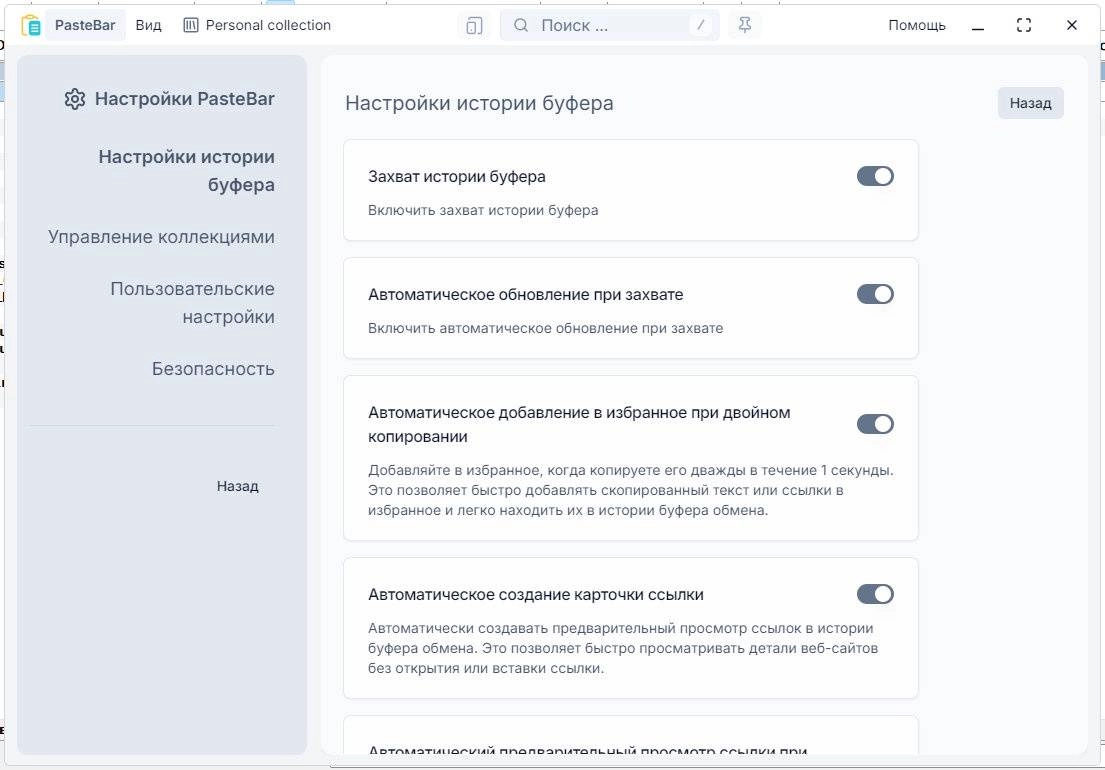Select Настройки истории буфера in sidebar

pos(187,170)
